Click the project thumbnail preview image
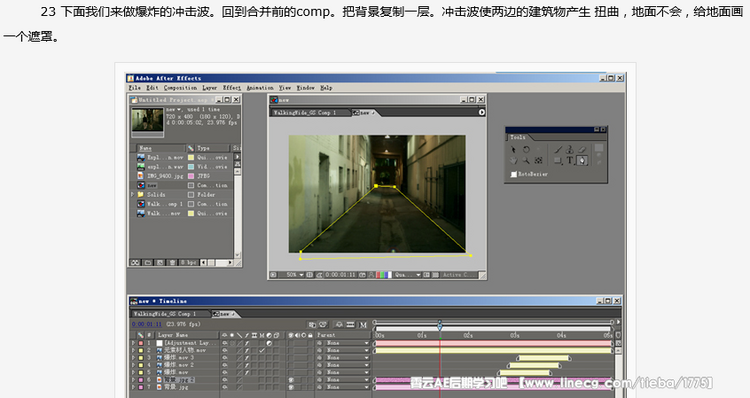Viewport: 750px width, 398px height. 147,120
